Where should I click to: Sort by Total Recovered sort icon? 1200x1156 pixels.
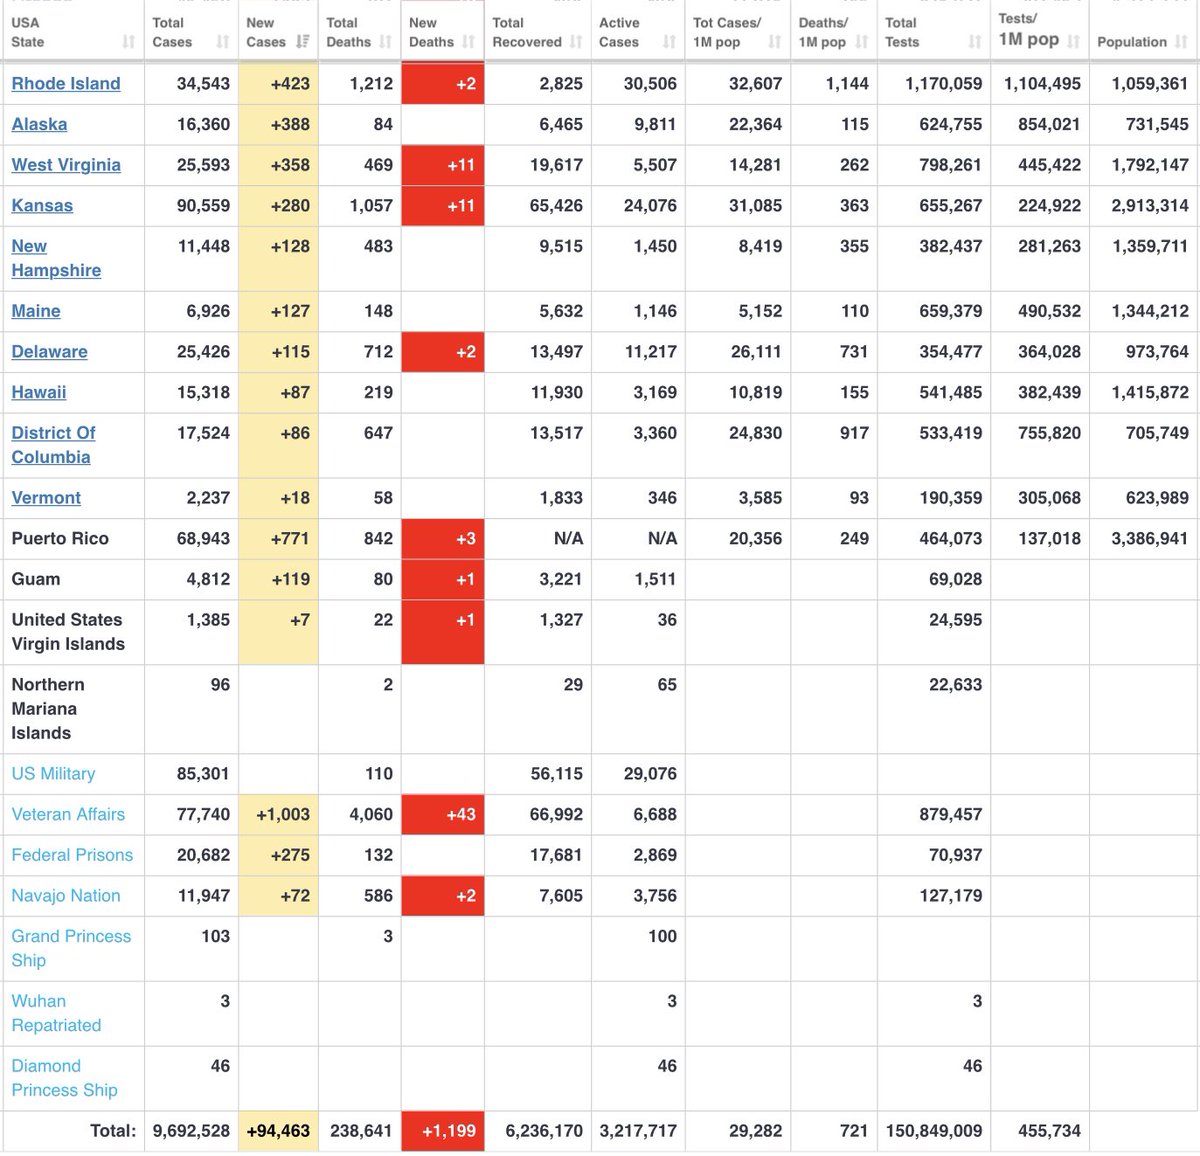coord(575,42)
